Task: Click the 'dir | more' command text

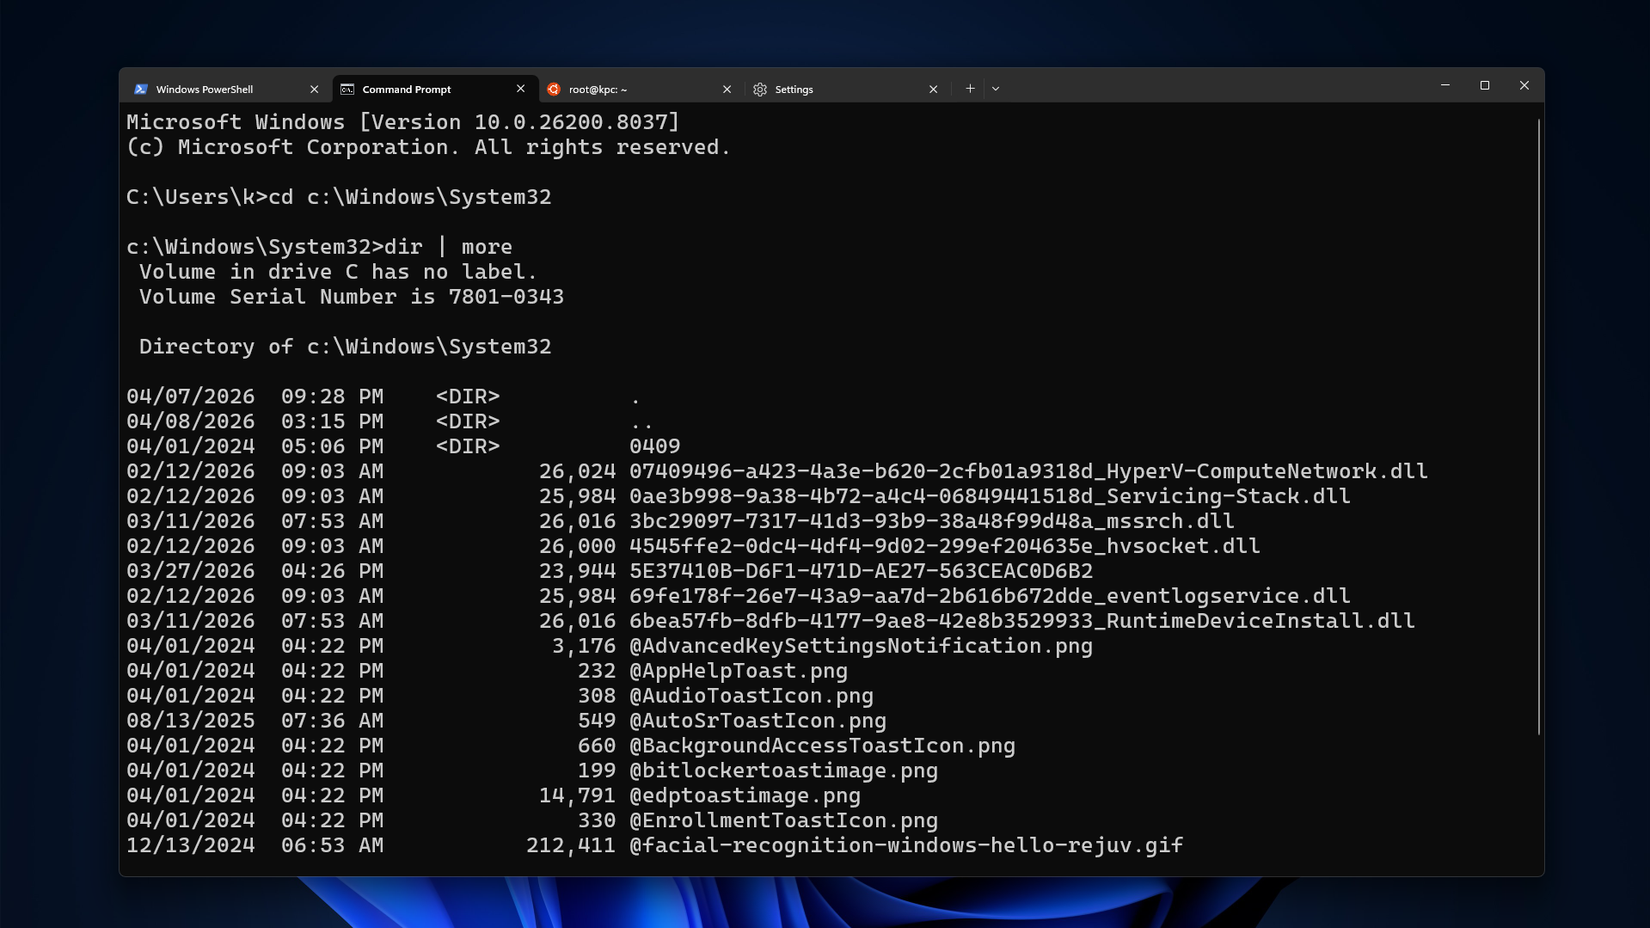Action: pyautogui.click(x=448, y=247)
